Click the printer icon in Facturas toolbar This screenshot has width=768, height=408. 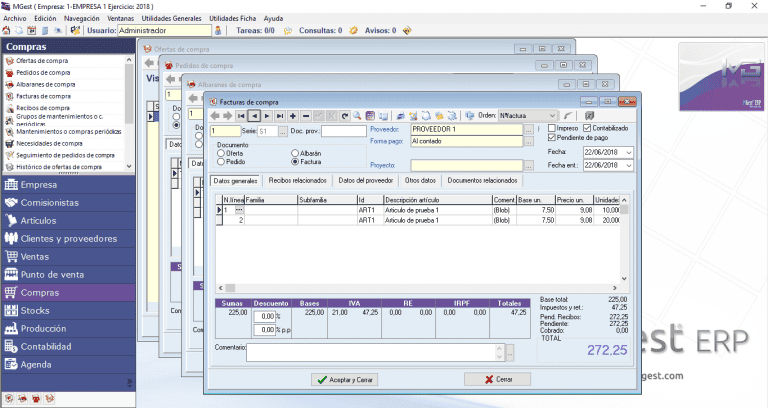[401, 116]
